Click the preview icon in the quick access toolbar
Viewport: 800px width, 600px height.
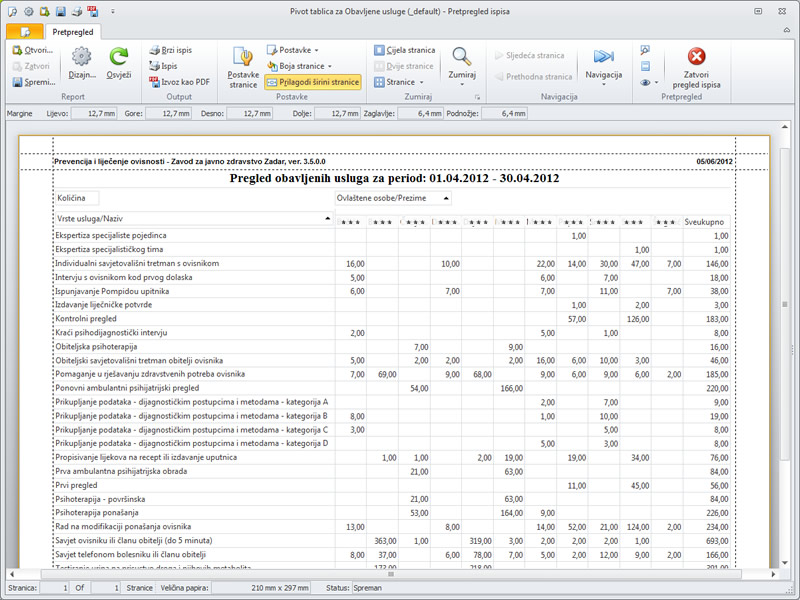12,11
